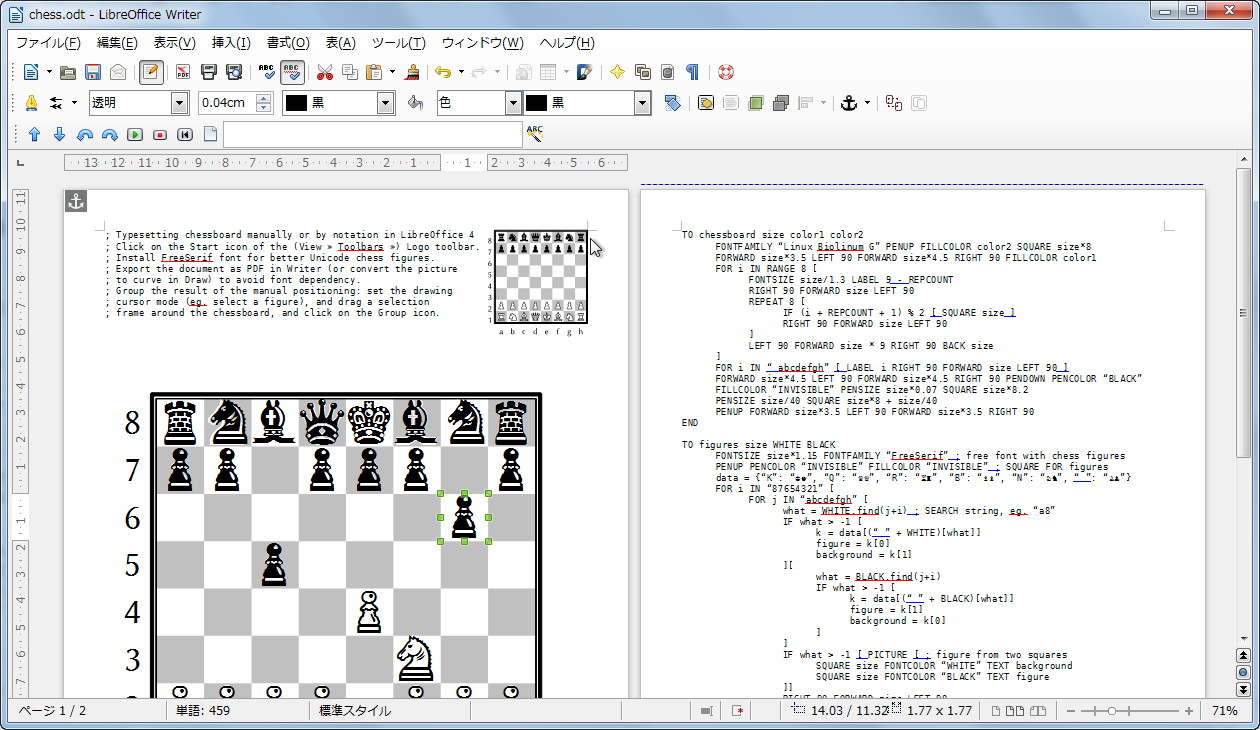Click the Logo turtle Forward arrow
Image resolution: width=1260 pixels, height=730 pixels.
tap(34, 134)
